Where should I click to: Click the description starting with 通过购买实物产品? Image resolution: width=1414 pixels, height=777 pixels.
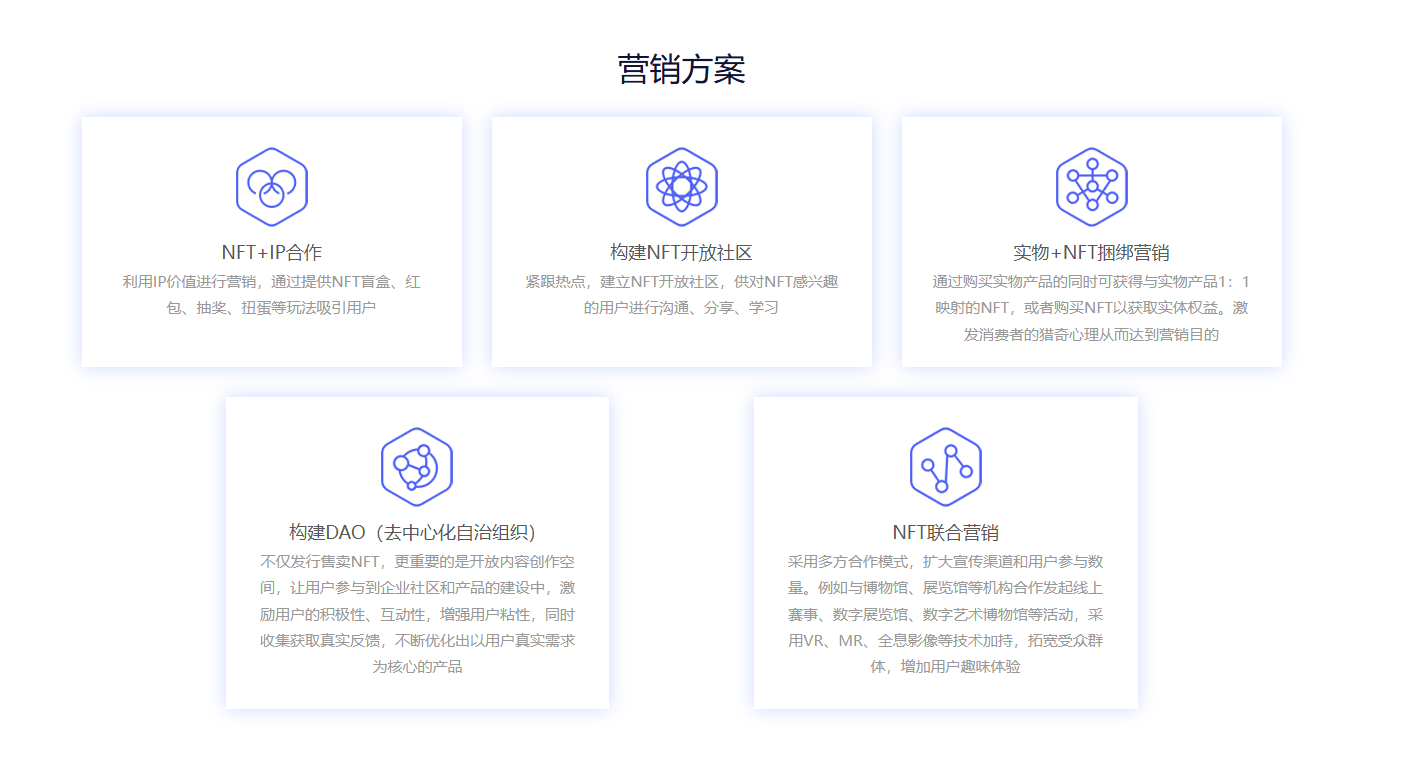pos(1091,308)
